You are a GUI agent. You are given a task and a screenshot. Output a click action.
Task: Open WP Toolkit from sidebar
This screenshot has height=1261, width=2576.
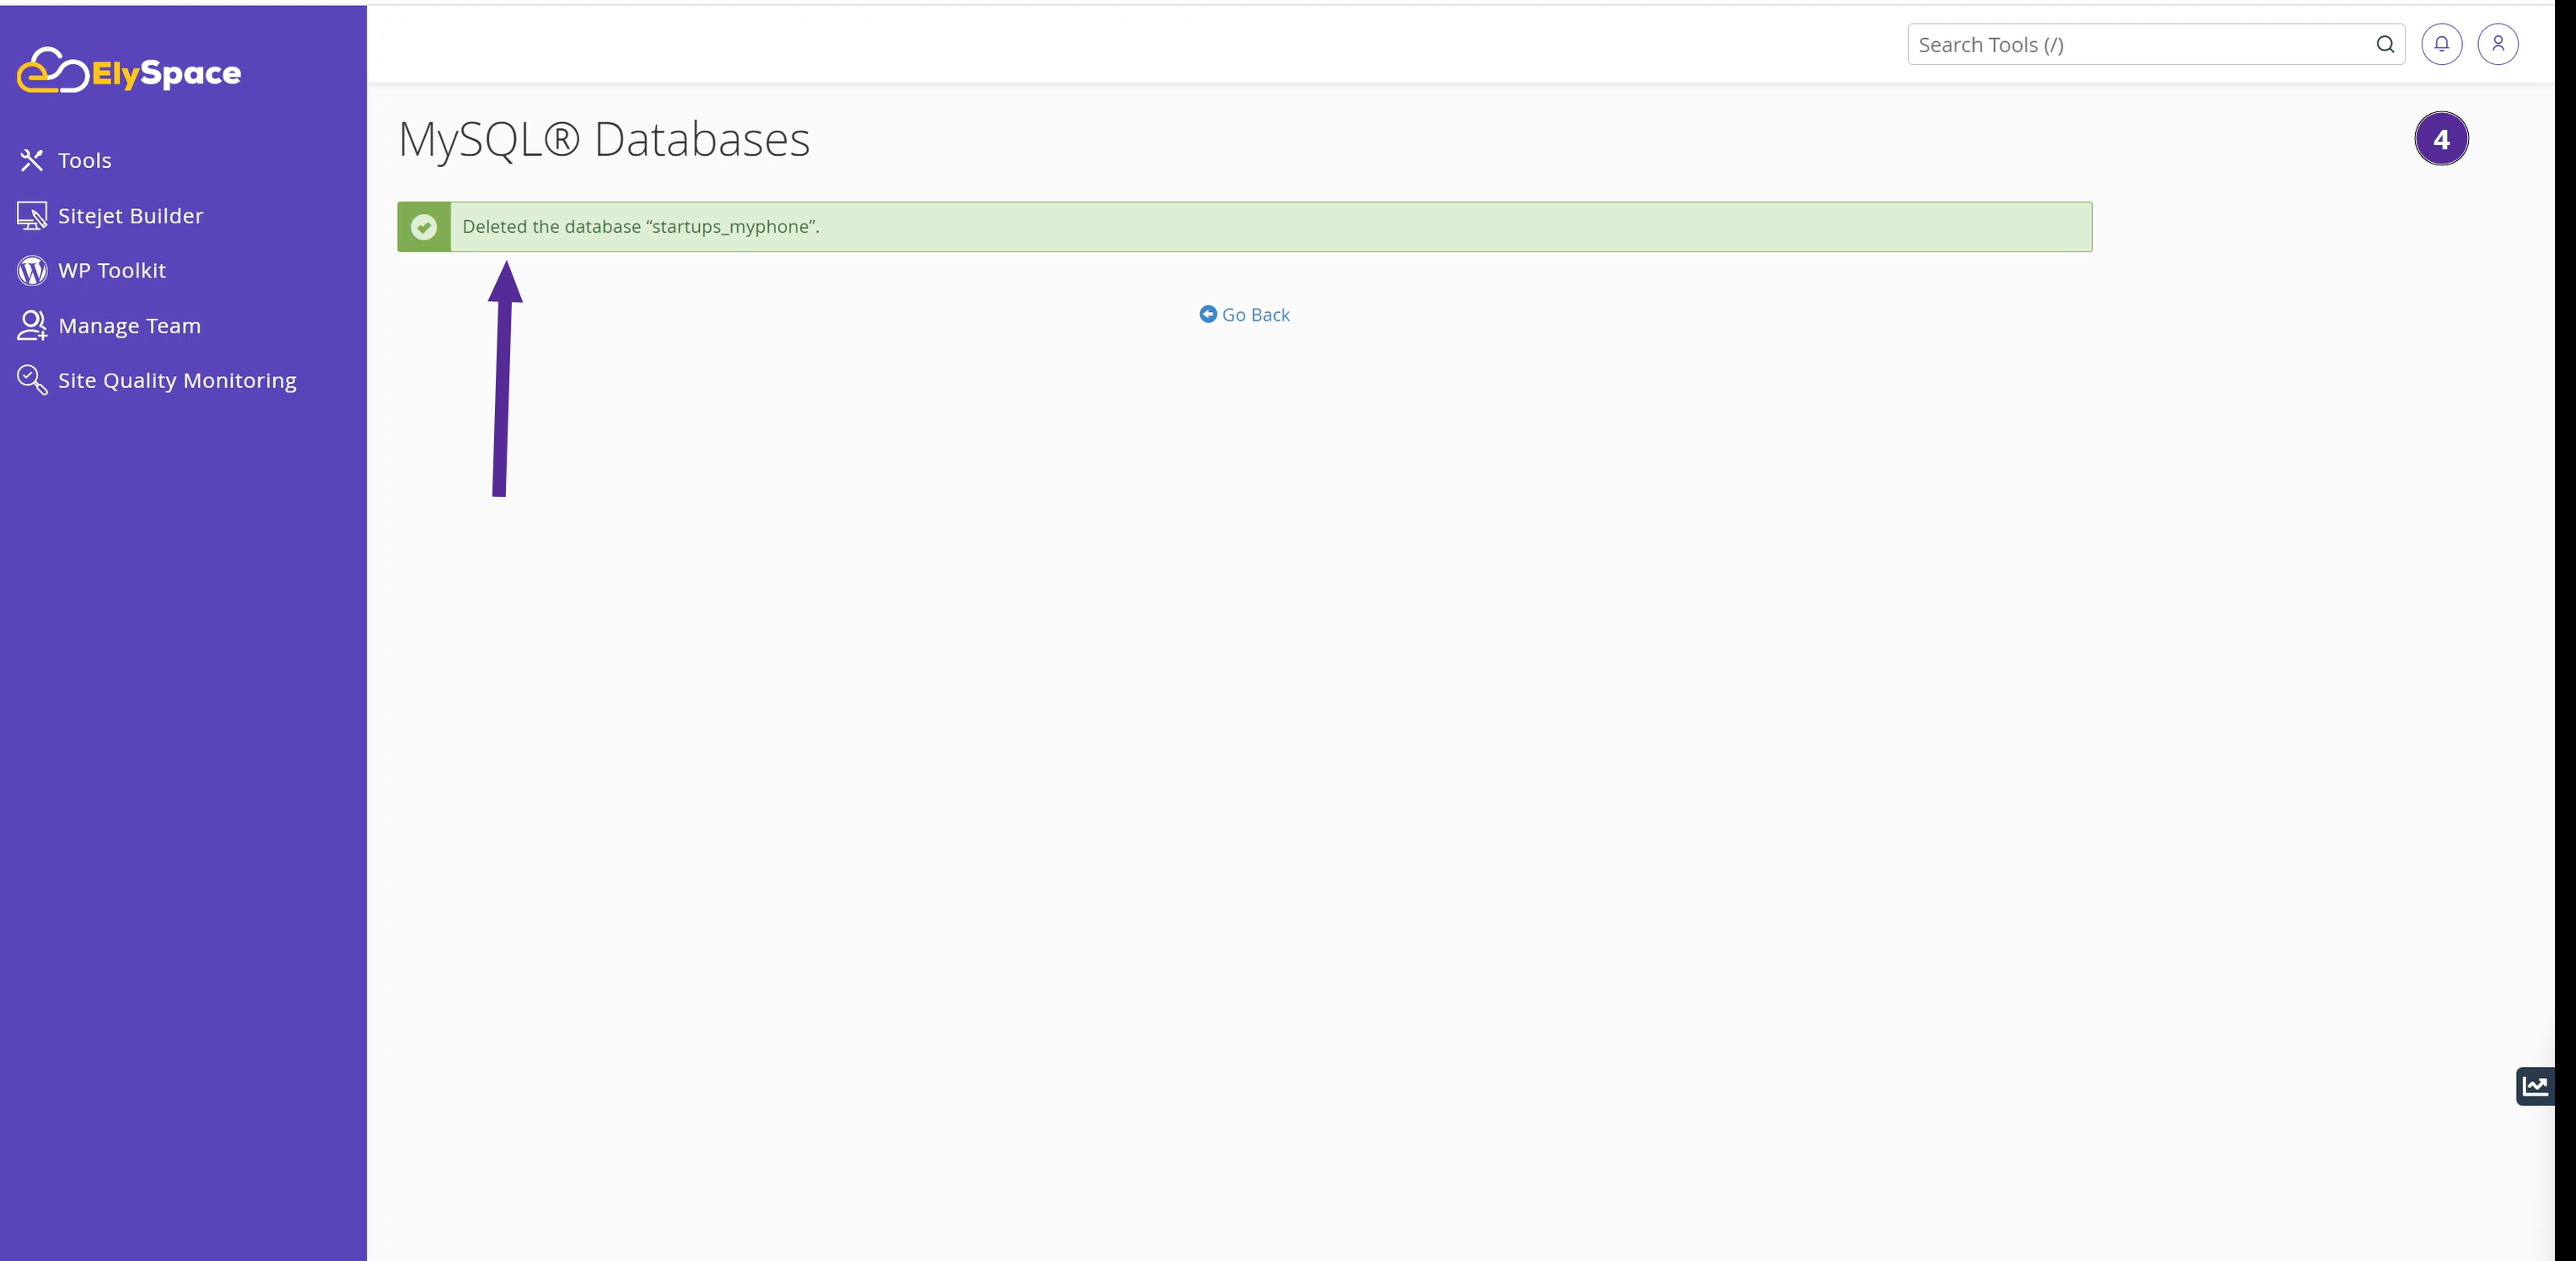[110, 270]
